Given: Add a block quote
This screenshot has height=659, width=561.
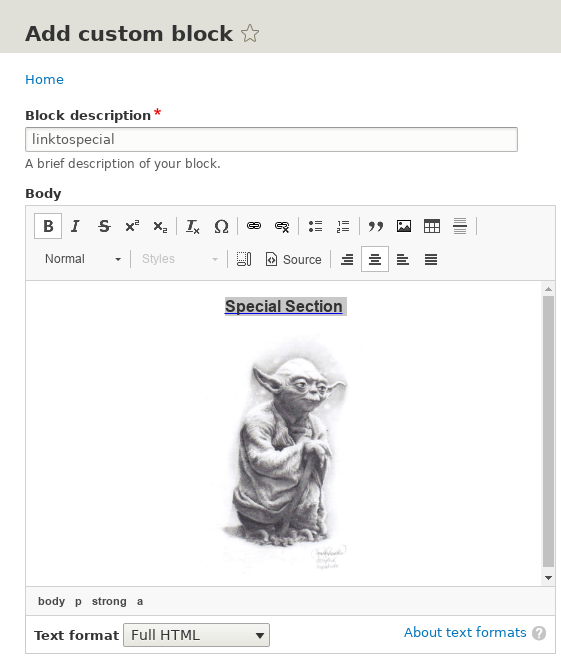Looking at the screenshot, I should (x=376, y=226).
